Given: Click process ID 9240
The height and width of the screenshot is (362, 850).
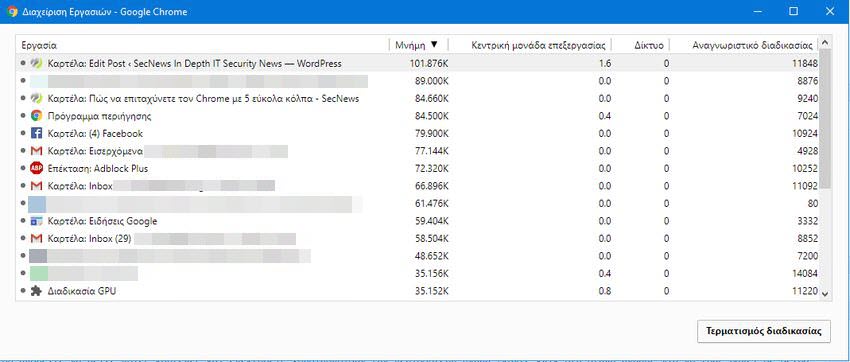Looking at the screenshot, I should [x=807, y=99].
